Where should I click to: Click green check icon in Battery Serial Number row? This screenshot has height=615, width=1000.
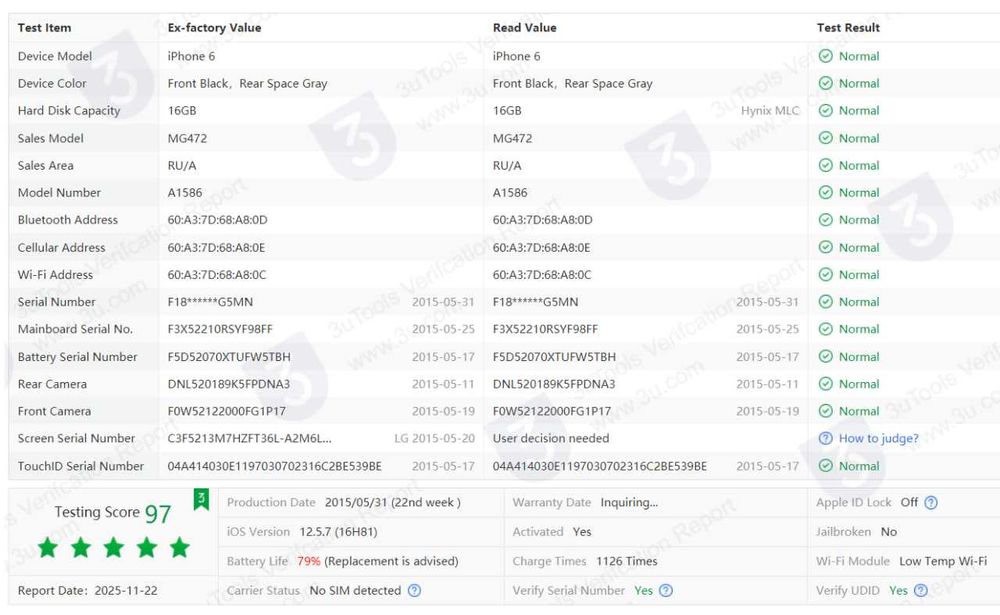point(825,357)
